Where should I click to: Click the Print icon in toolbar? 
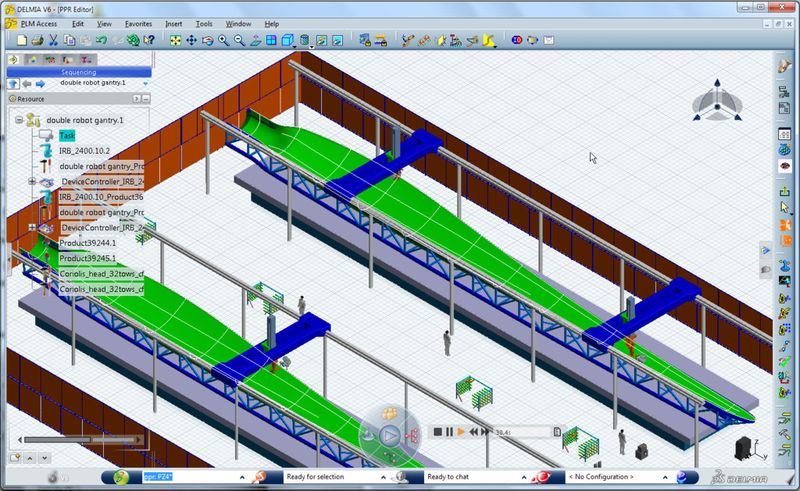coord(37,40)
